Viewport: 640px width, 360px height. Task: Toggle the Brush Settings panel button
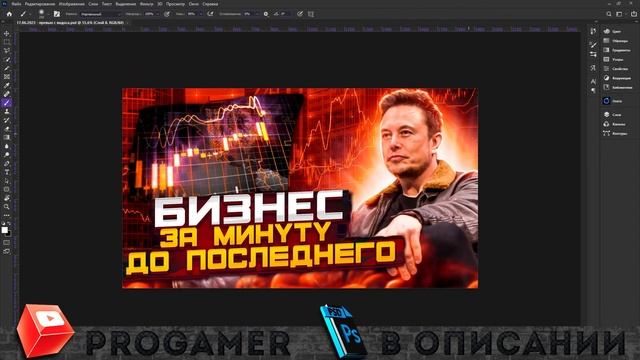point(57,14)
